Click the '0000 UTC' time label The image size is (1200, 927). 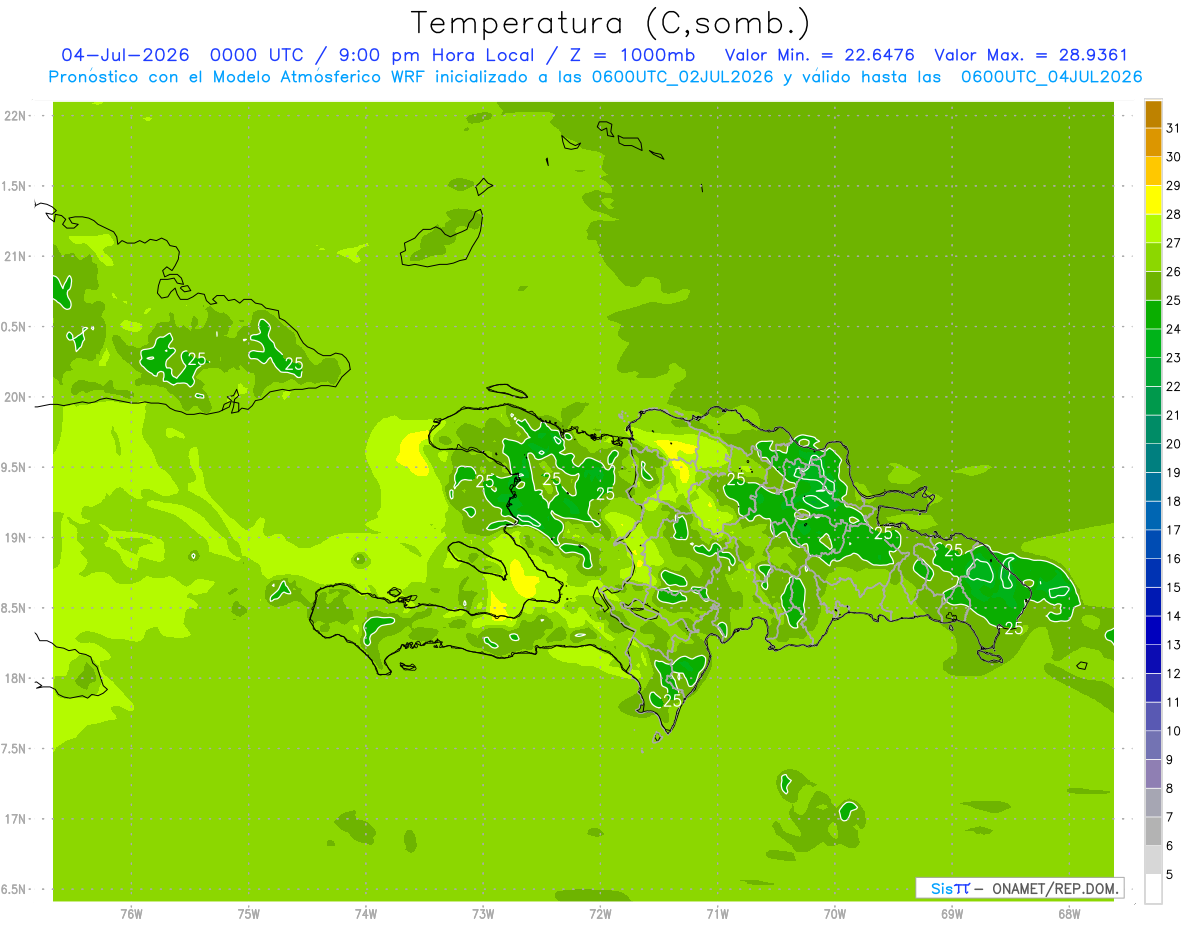[x=255, y=55]
